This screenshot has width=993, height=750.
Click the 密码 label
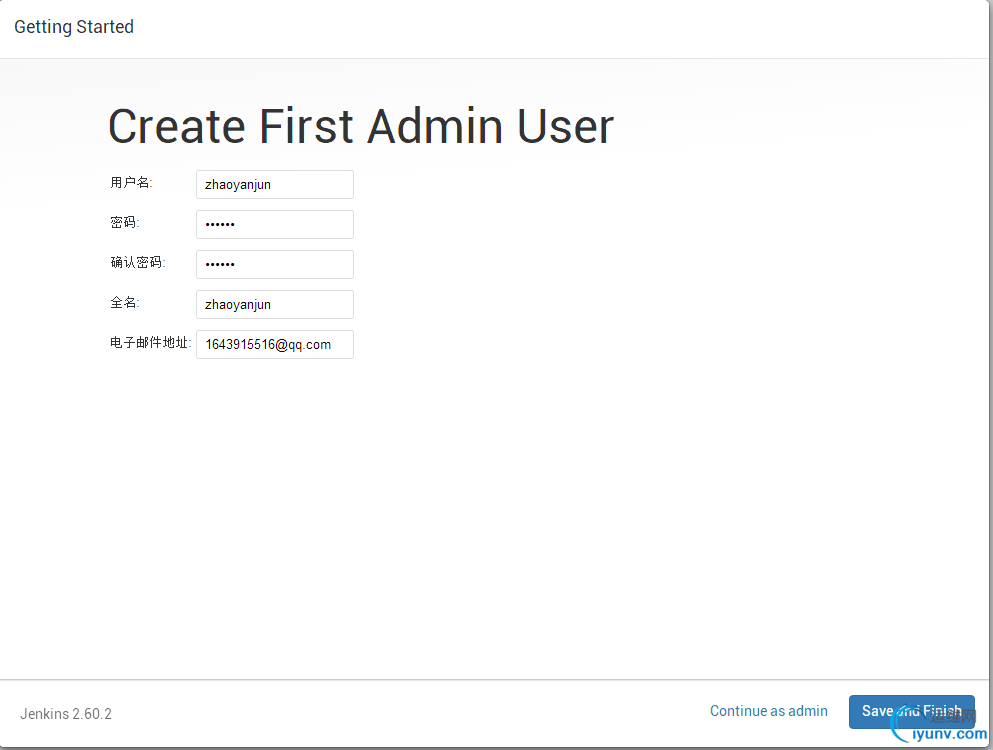125,222
